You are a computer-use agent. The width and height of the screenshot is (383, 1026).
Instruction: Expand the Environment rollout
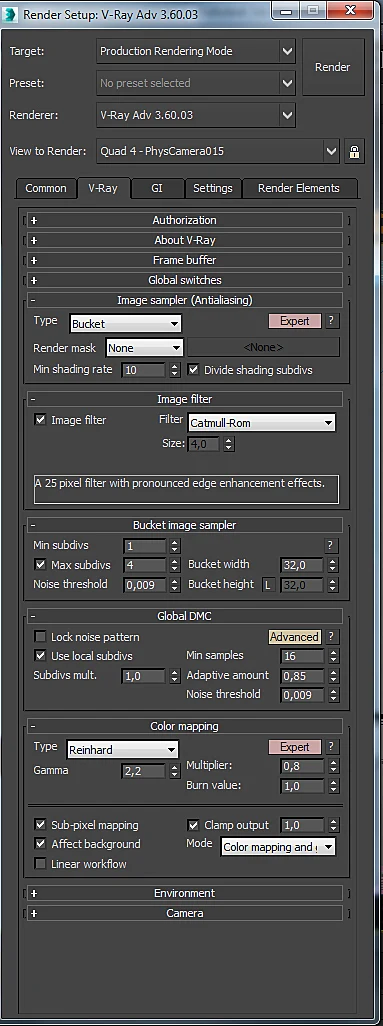185,893
